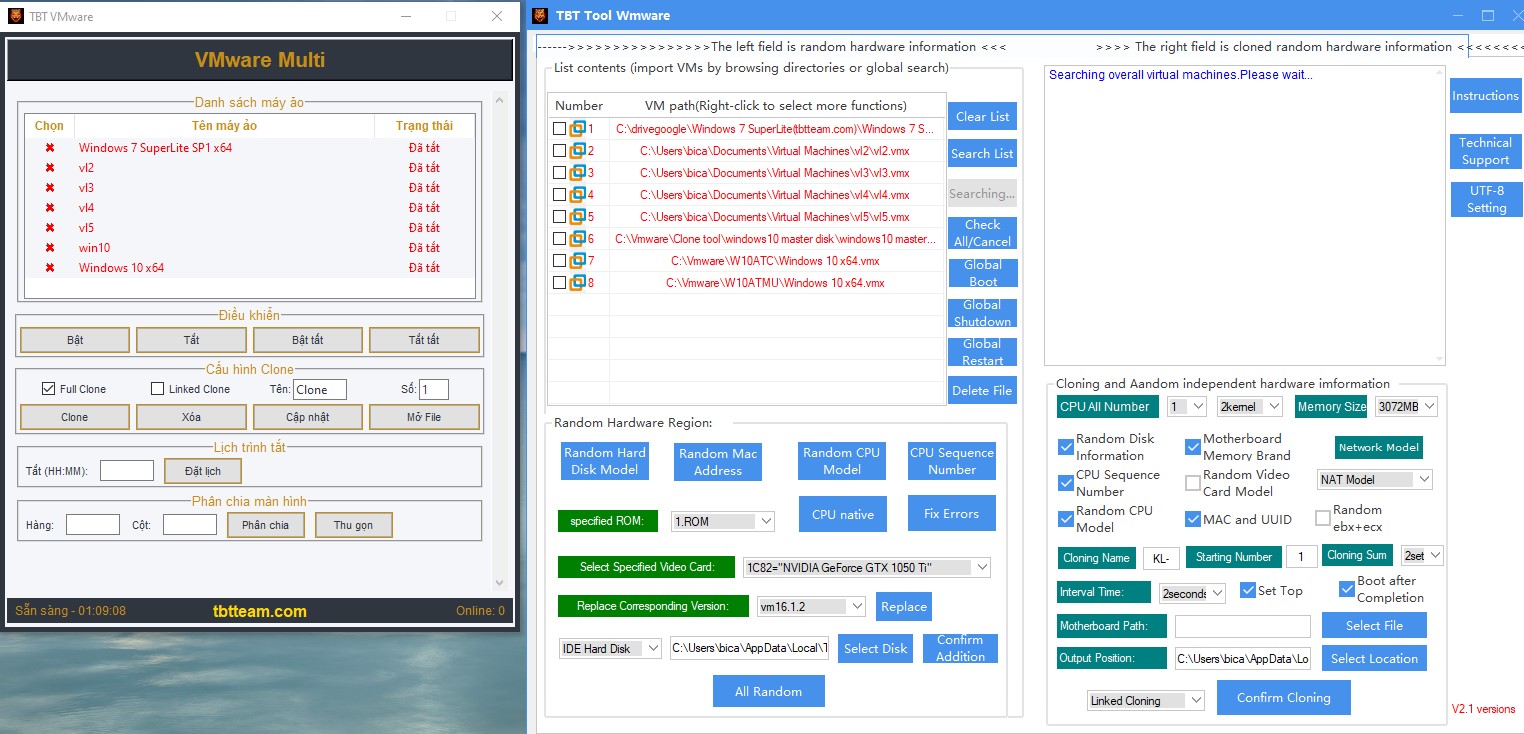Open the Memory Size 3072MB dropdown
1524x734 pixels.
tap(1406, 406)
